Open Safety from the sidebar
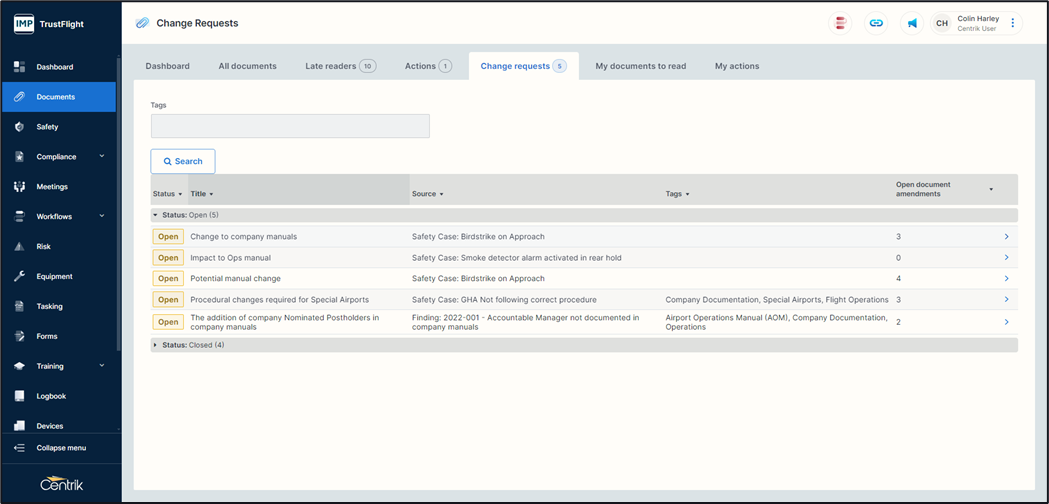Image resolution: width=1049 pixels, height=504 pixels. click(47, 127)
